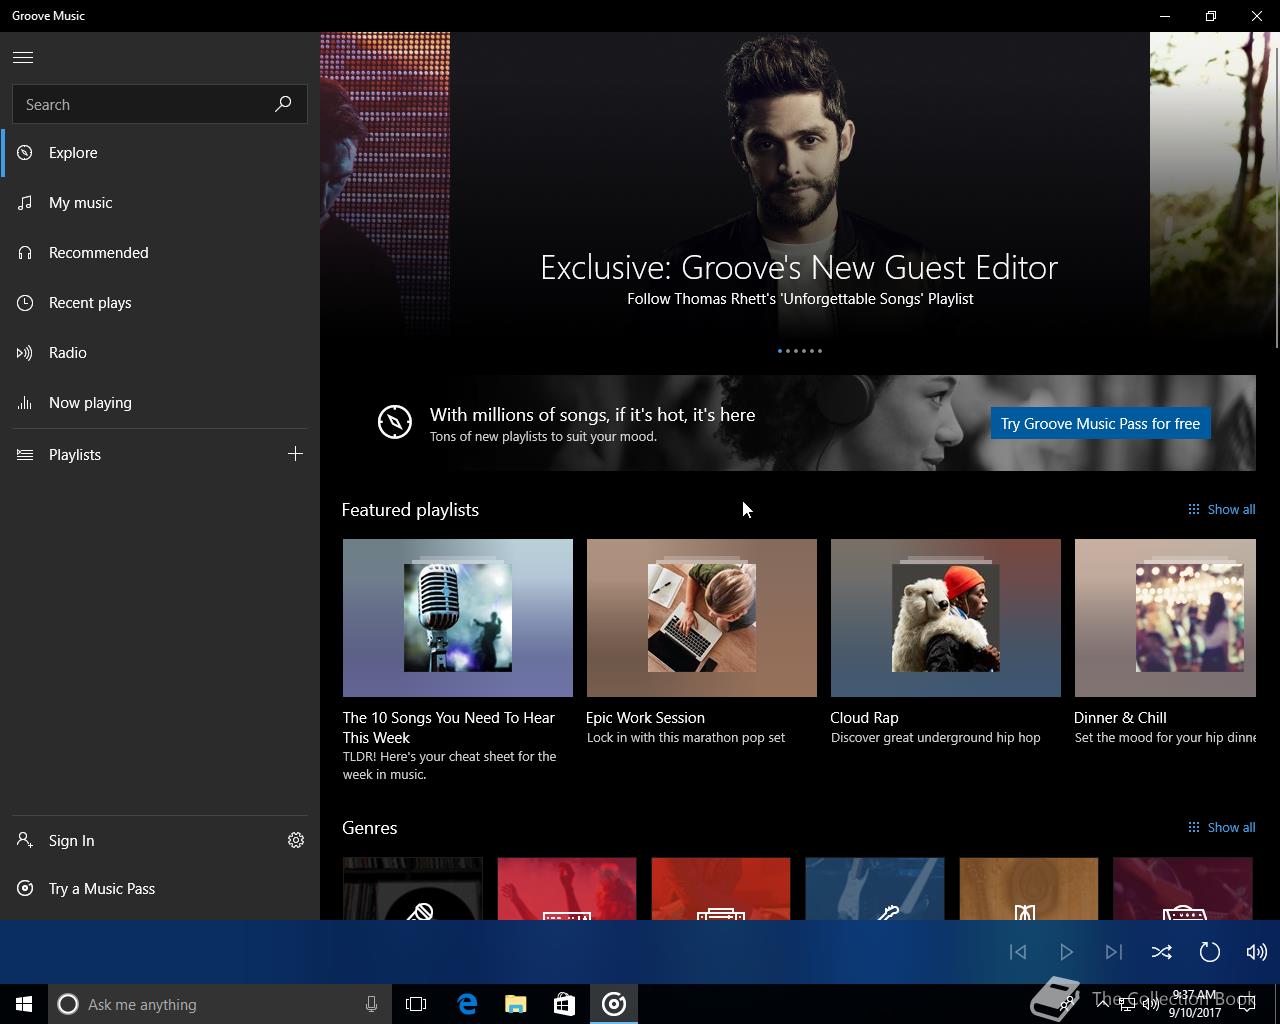Click the Cloud Rap title text
This screenshot has width=1280, height=1024.
coord(864,718)
